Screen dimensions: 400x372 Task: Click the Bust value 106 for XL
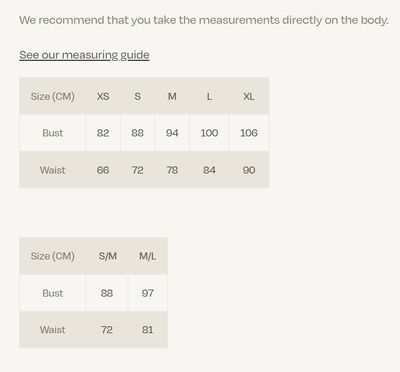(249, 133)
